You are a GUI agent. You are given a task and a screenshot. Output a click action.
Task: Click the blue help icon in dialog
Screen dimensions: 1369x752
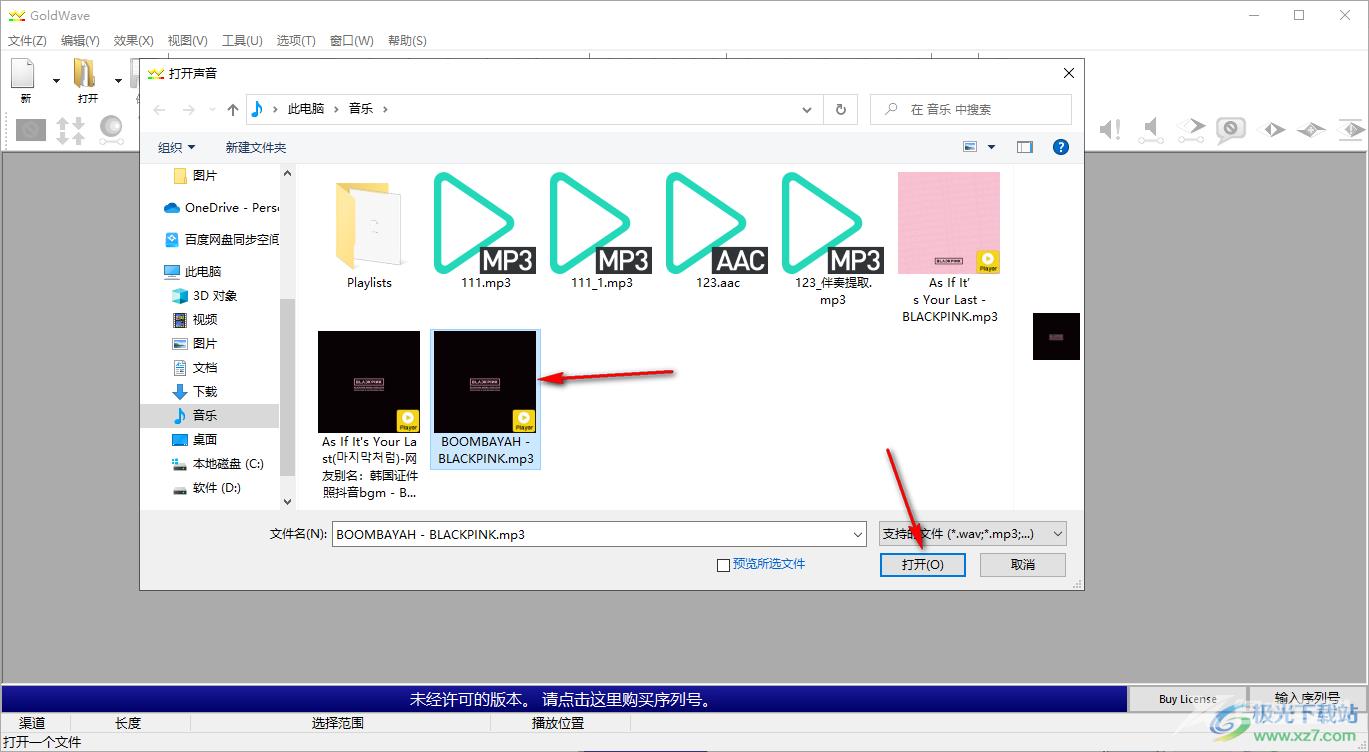1061,147
